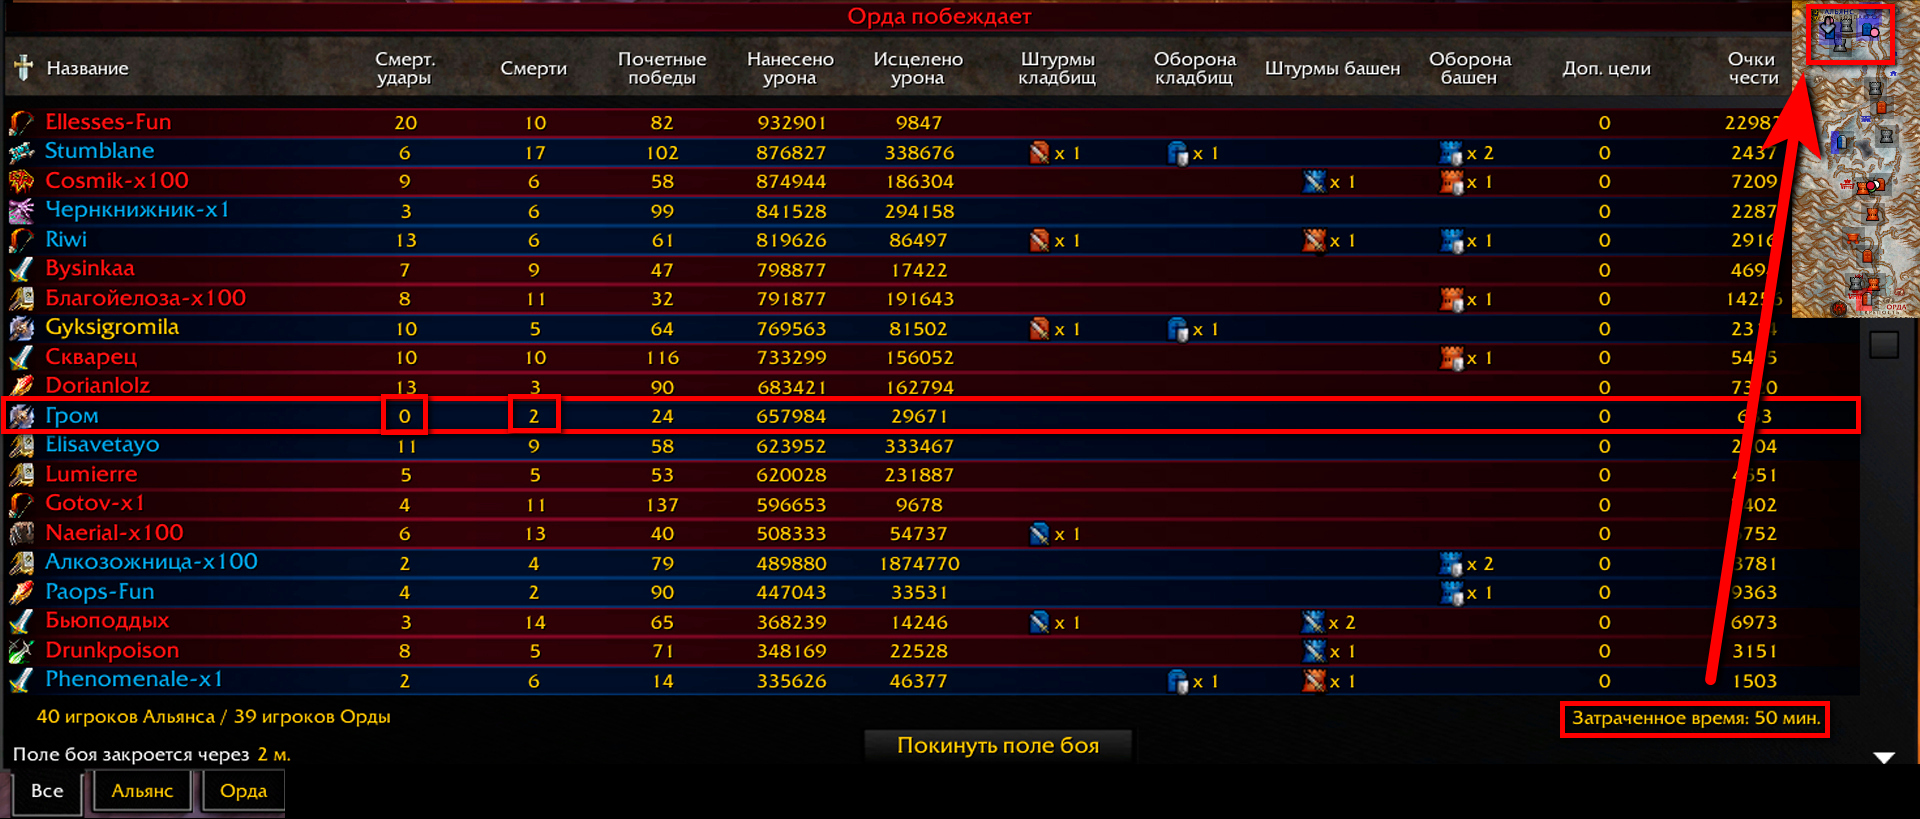Screen dimensions: 1920x819
Task: Click the class icon beside Cosmik-x100
Action: point(21,181)
